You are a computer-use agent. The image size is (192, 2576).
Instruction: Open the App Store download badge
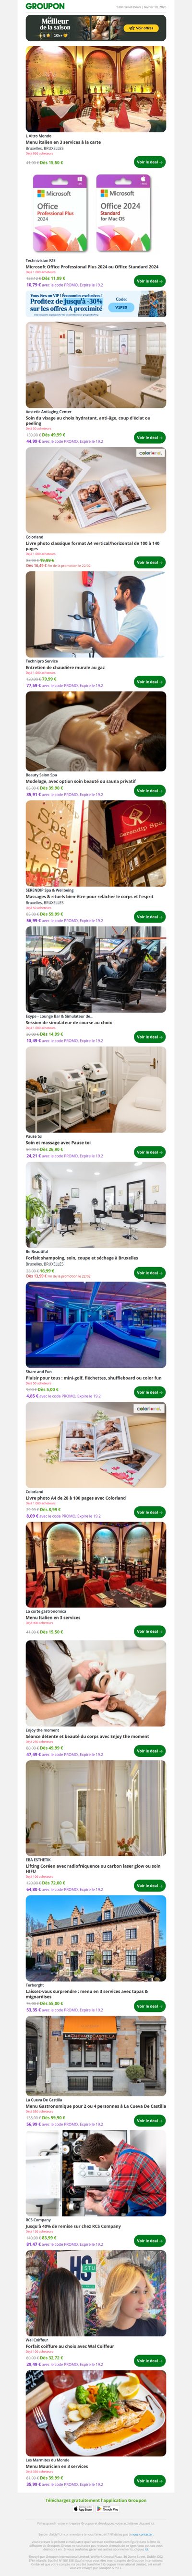point(84,2500)
